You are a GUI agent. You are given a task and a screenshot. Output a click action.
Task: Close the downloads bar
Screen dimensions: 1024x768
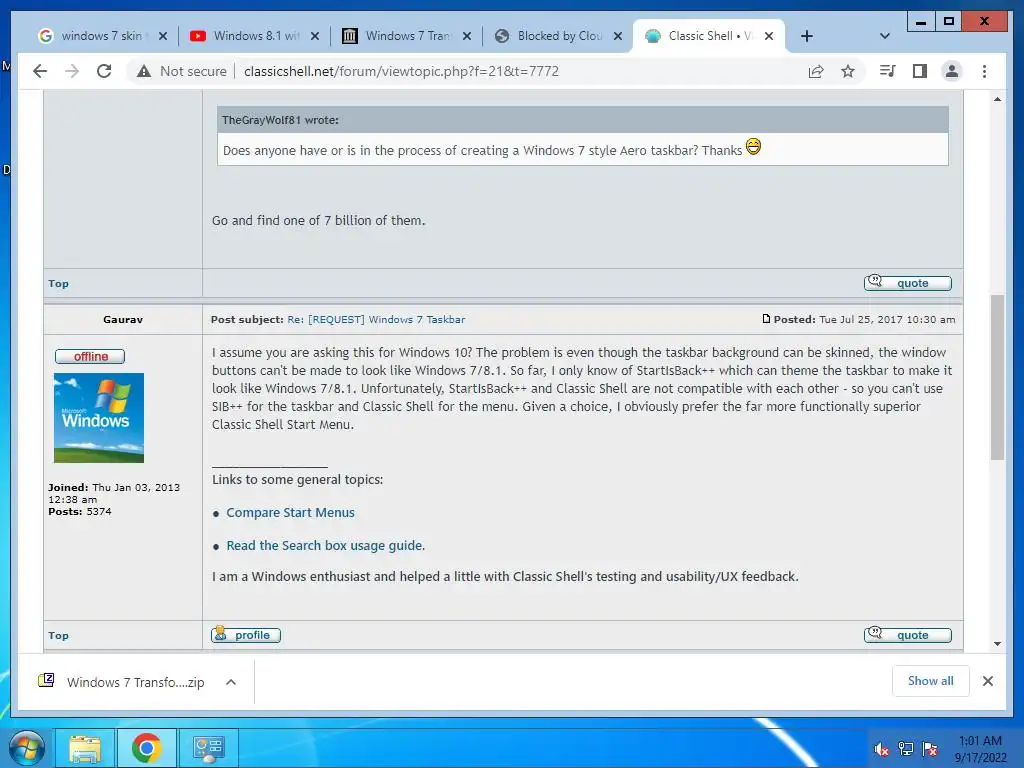point(987,681)
